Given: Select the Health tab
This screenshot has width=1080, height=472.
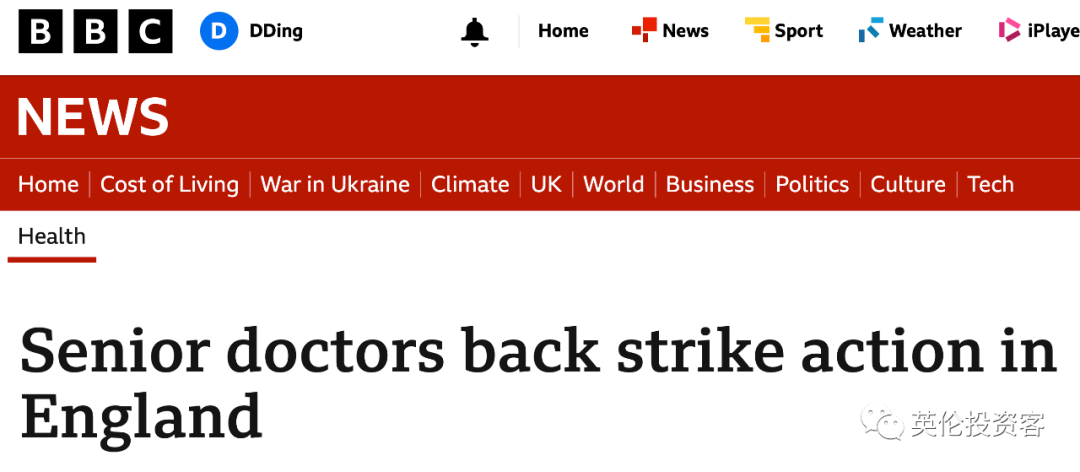Looking at the screenshot, I should tap(52, 237).
